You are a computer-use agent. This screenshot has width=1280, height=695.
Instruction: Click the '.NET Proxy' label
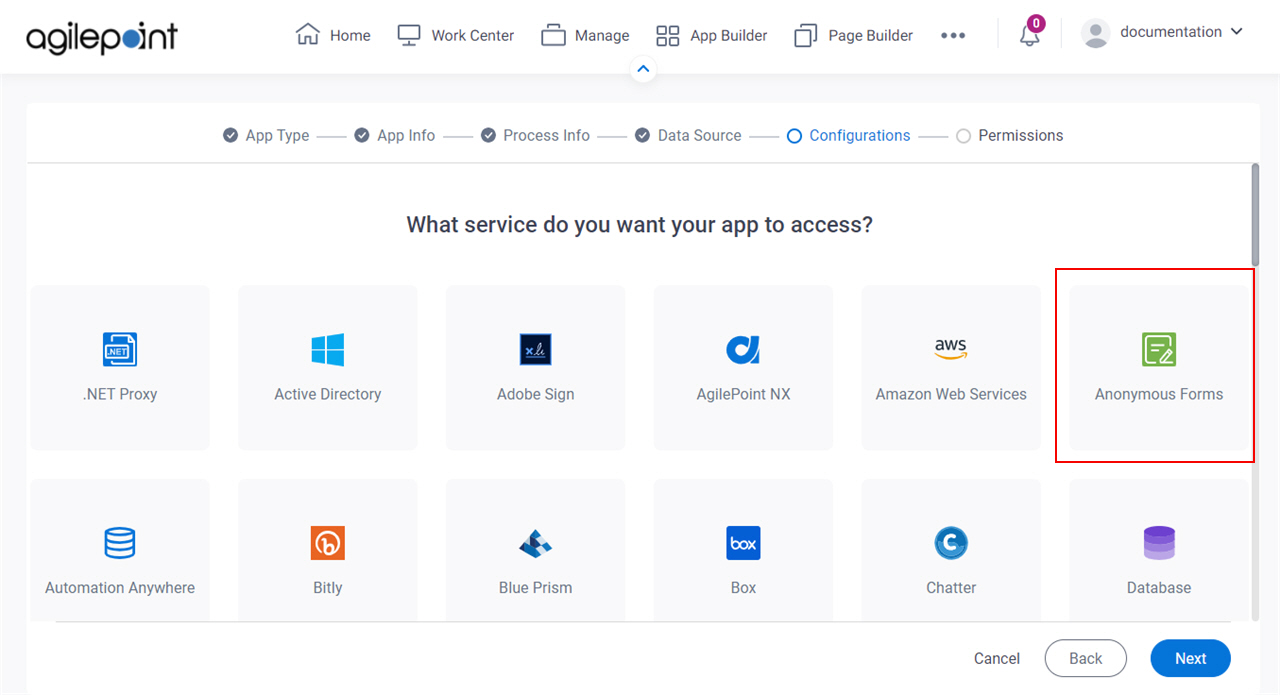120,394
